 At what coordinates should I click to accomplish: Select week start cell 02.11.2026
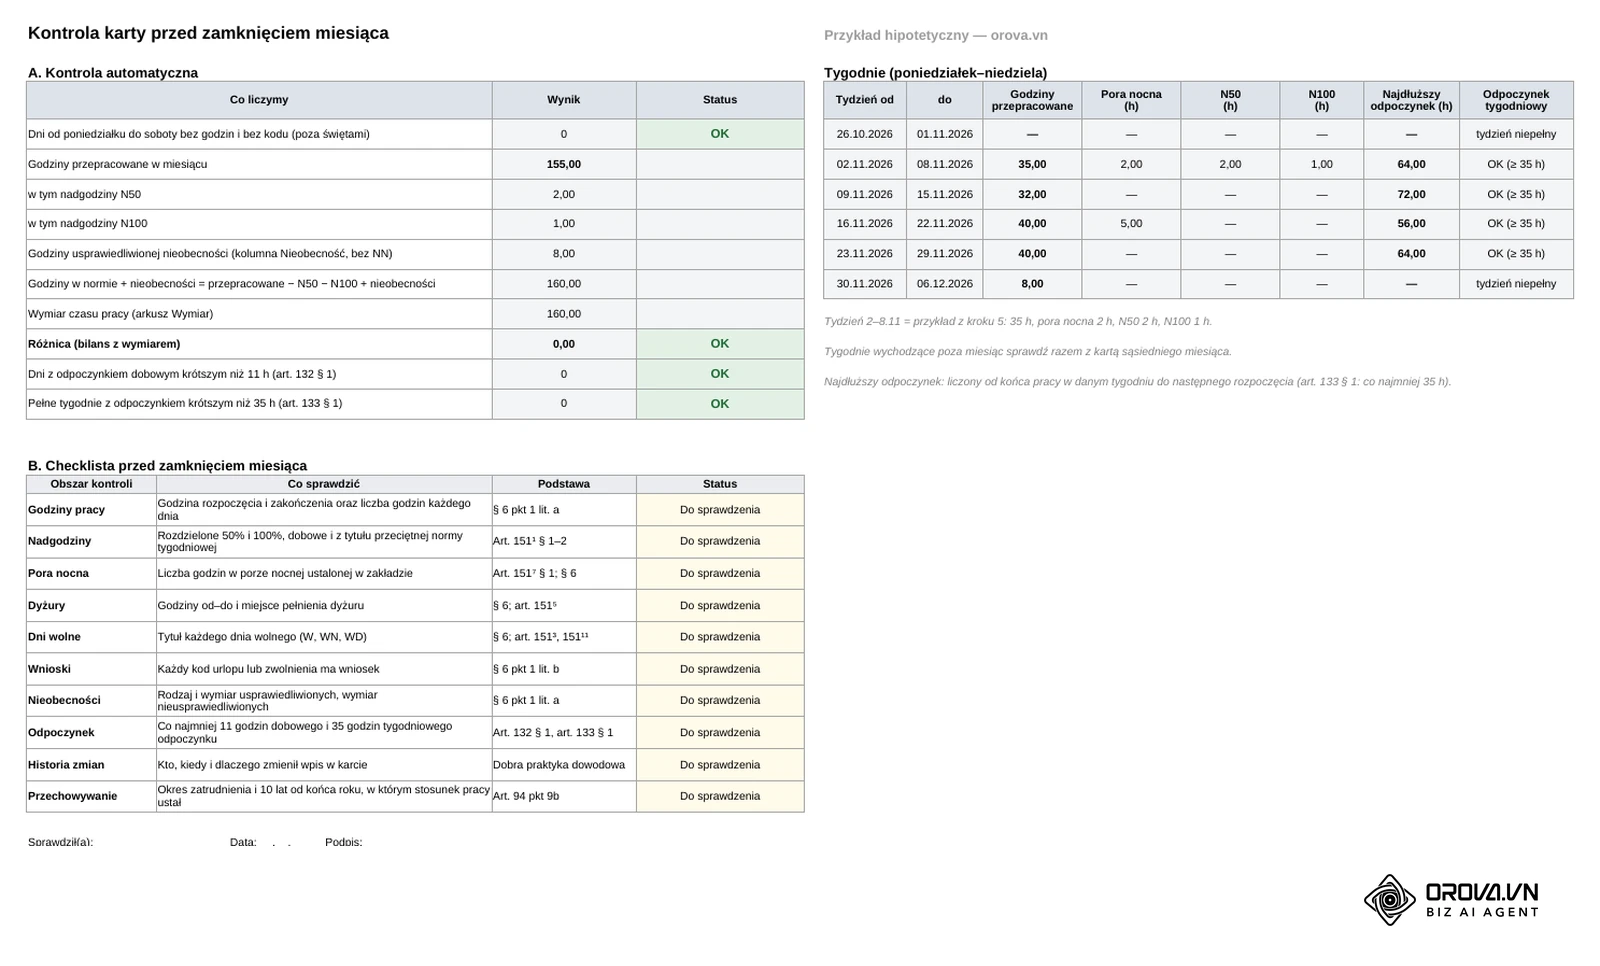(x=865, y=164)
